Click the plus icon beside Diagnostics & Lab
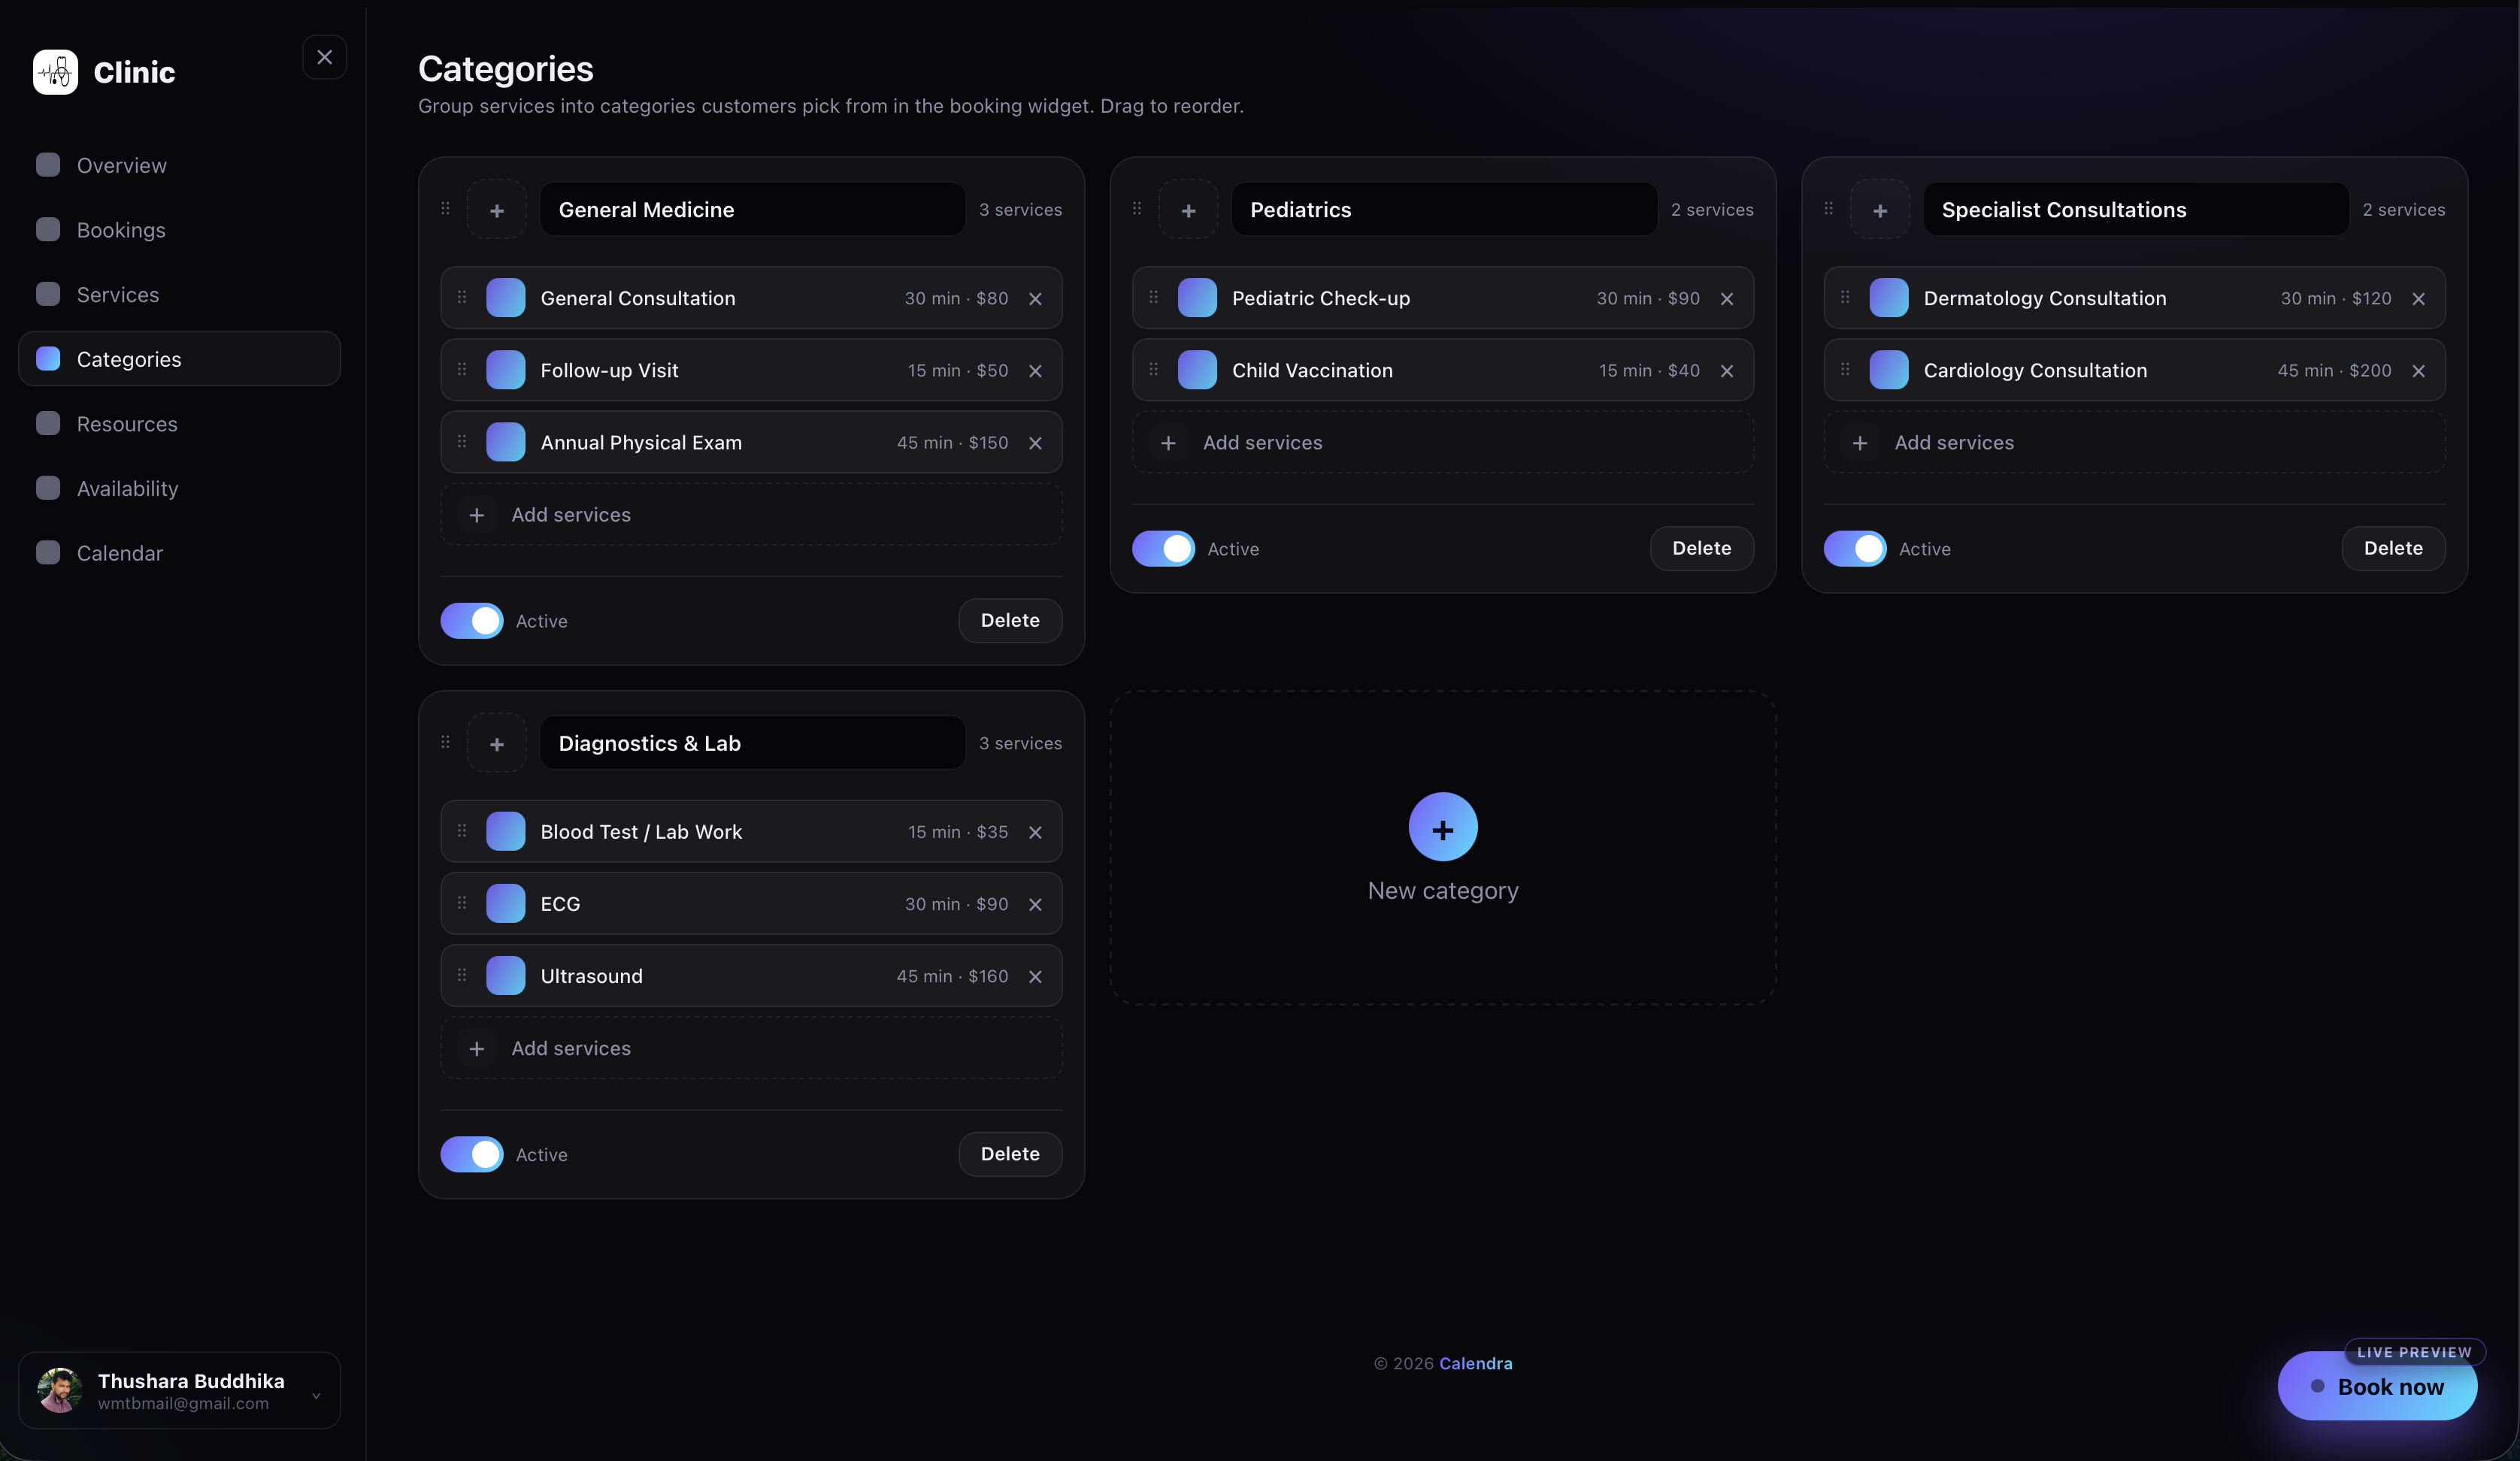Image resolution: width=2520 pixels, height=1461 pixels. coord(497,743)
